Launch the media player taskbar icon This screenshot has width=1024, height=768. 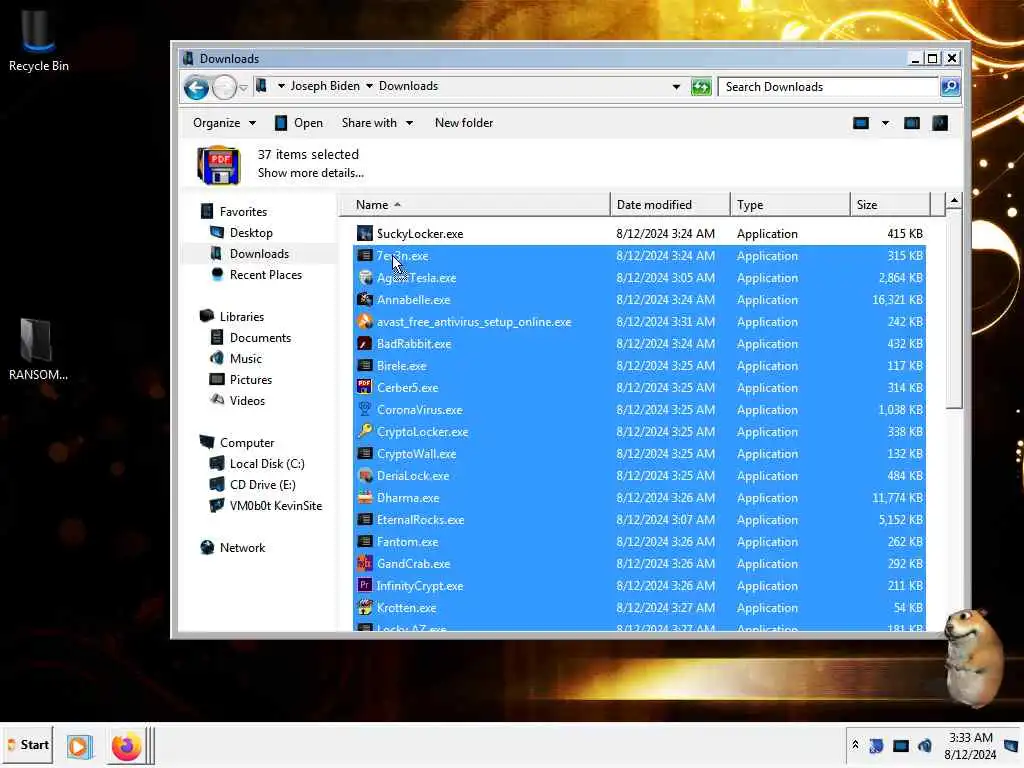79,746
